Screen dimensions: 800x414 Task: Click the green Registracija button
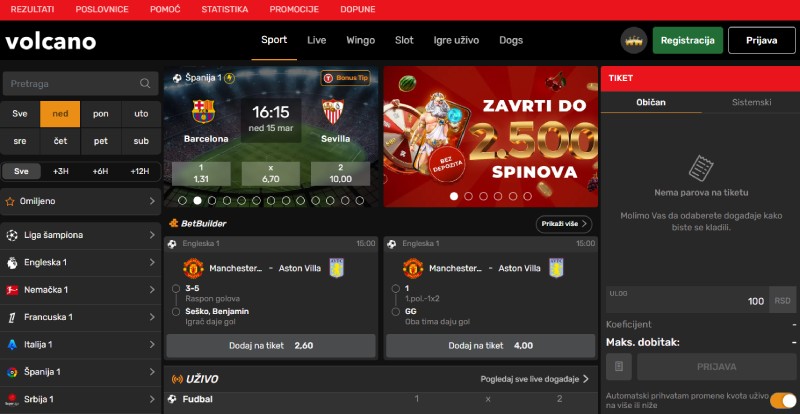coord(688,40)
